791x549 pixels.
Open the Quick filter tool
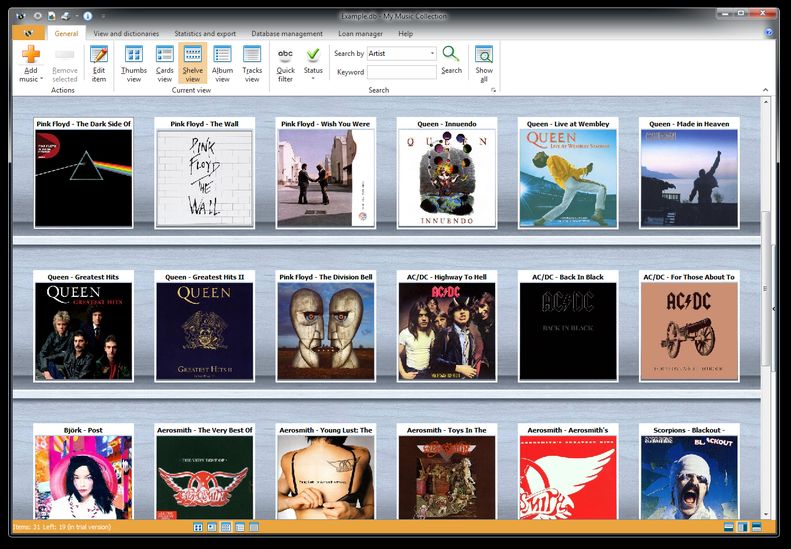[286, 64]
